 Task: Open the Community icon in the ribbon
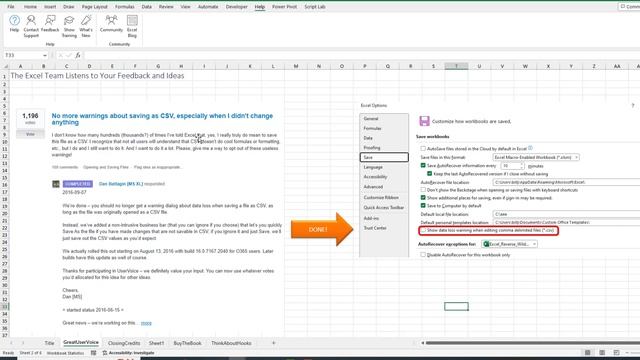111,24
